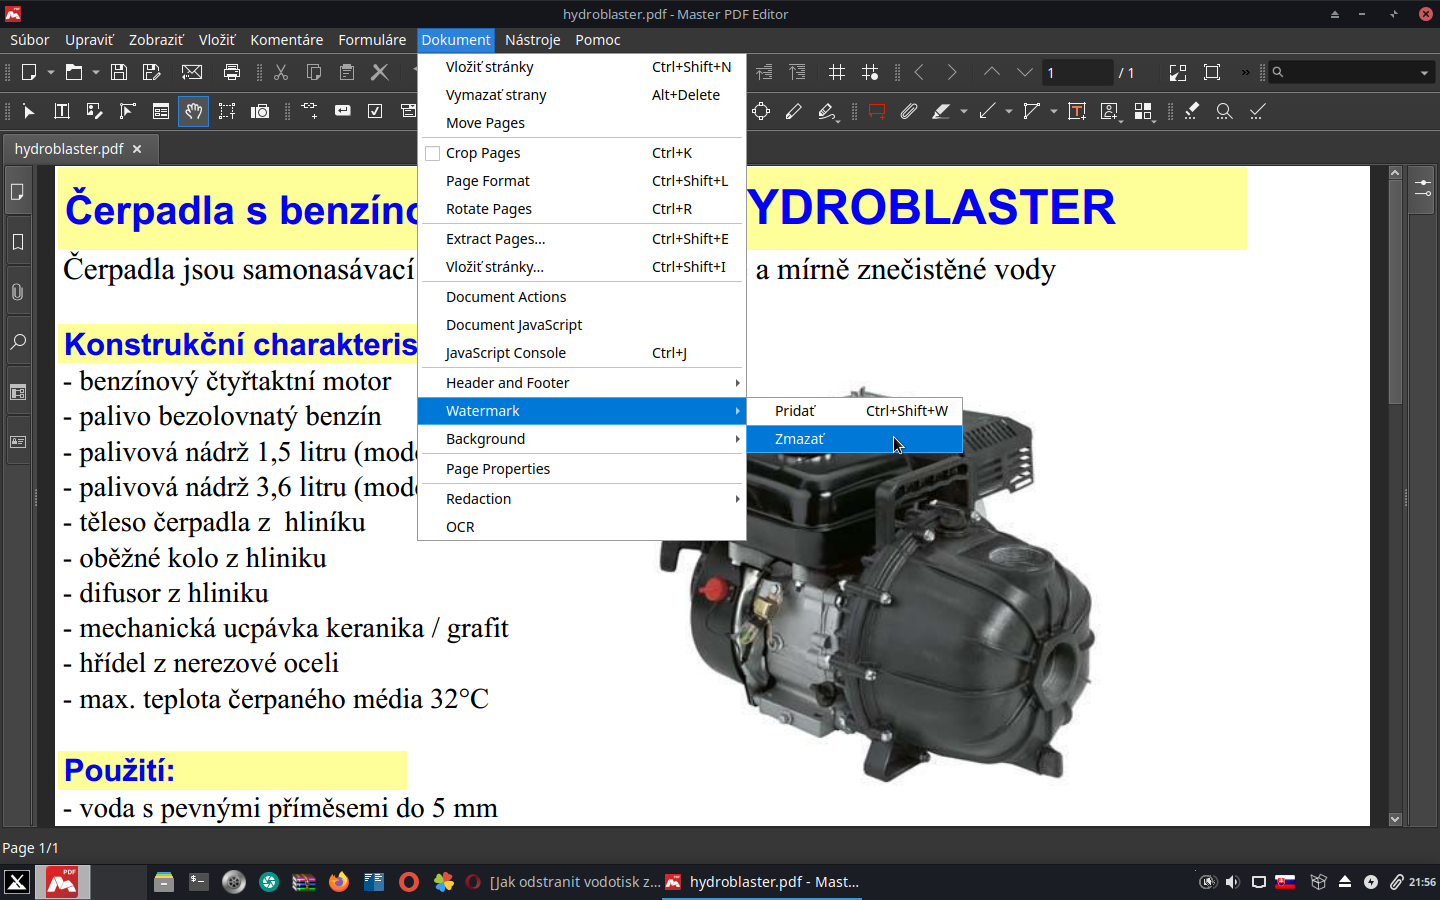Image resolution: width=1440 pixels, height=900 pixels.
Task: Expand the Background submenu
Action: click(x=582, y=439)
